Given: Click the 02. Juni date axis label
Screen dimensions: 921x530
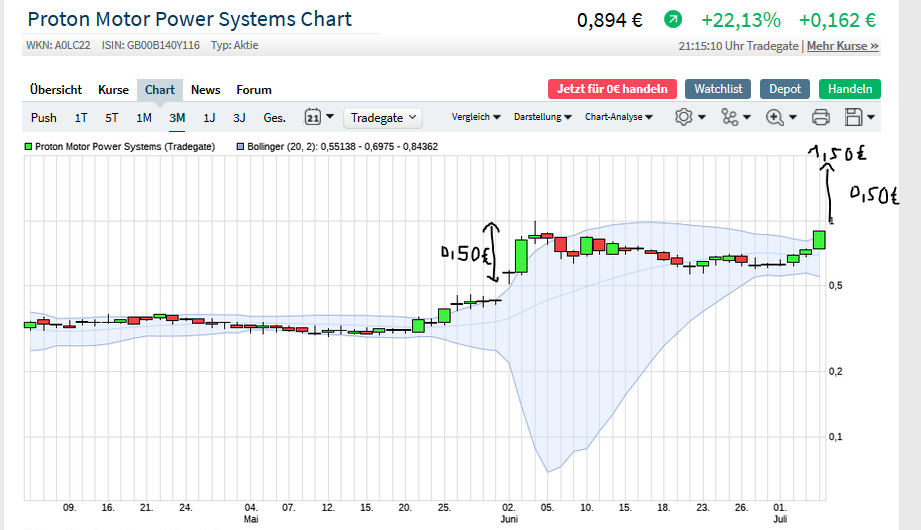Looking at the screenshot, I should (509, 512).
